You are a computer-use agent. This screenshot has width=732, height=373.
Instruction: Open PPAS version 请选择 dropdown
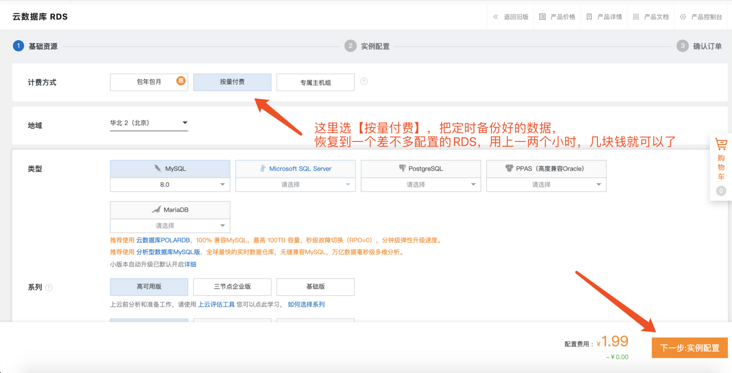[546, 184]
